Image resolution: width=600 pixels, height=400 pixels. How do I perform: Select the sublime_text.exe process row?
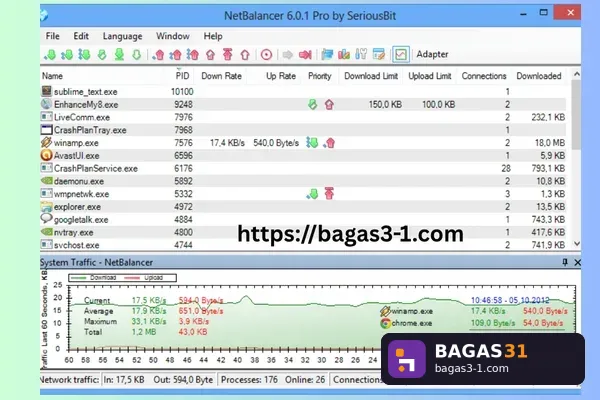[x=303, y=92]
